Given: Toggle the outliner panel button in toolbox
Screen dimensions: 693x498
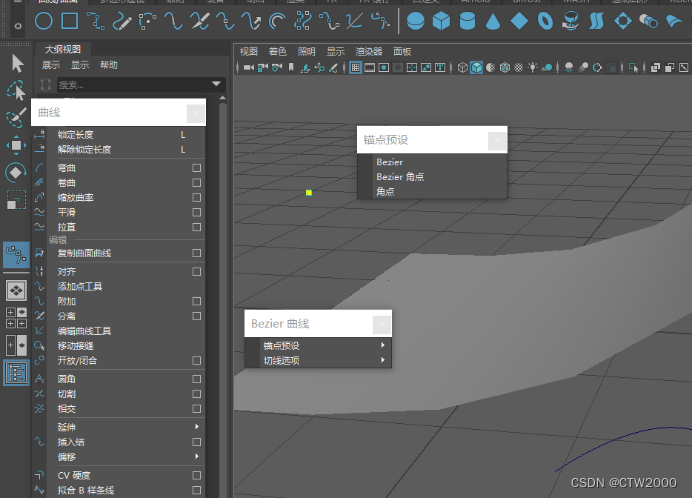Looking at the screenshot, I should coord(16,373).
